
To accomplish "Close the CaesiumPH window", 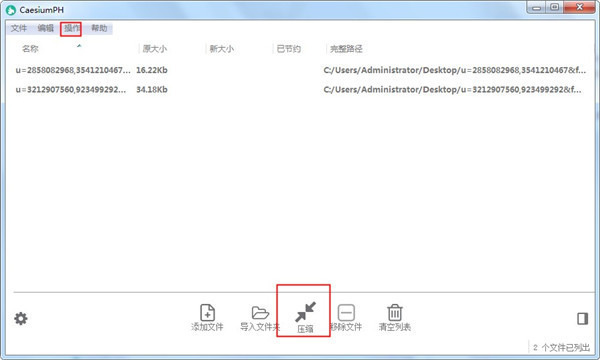I will [579, 7].
